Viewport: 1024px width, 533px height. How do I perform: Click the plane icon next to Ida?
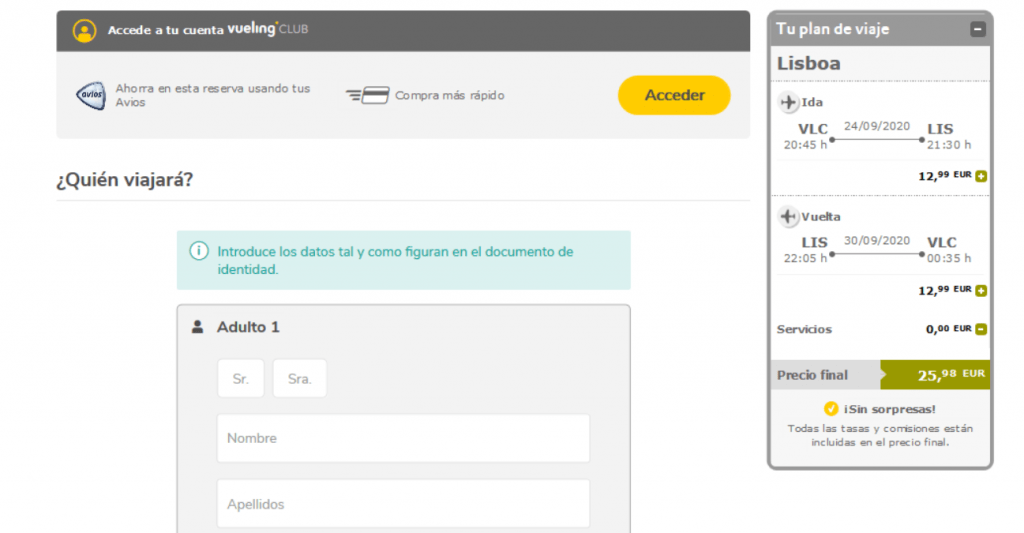[788, 102]
